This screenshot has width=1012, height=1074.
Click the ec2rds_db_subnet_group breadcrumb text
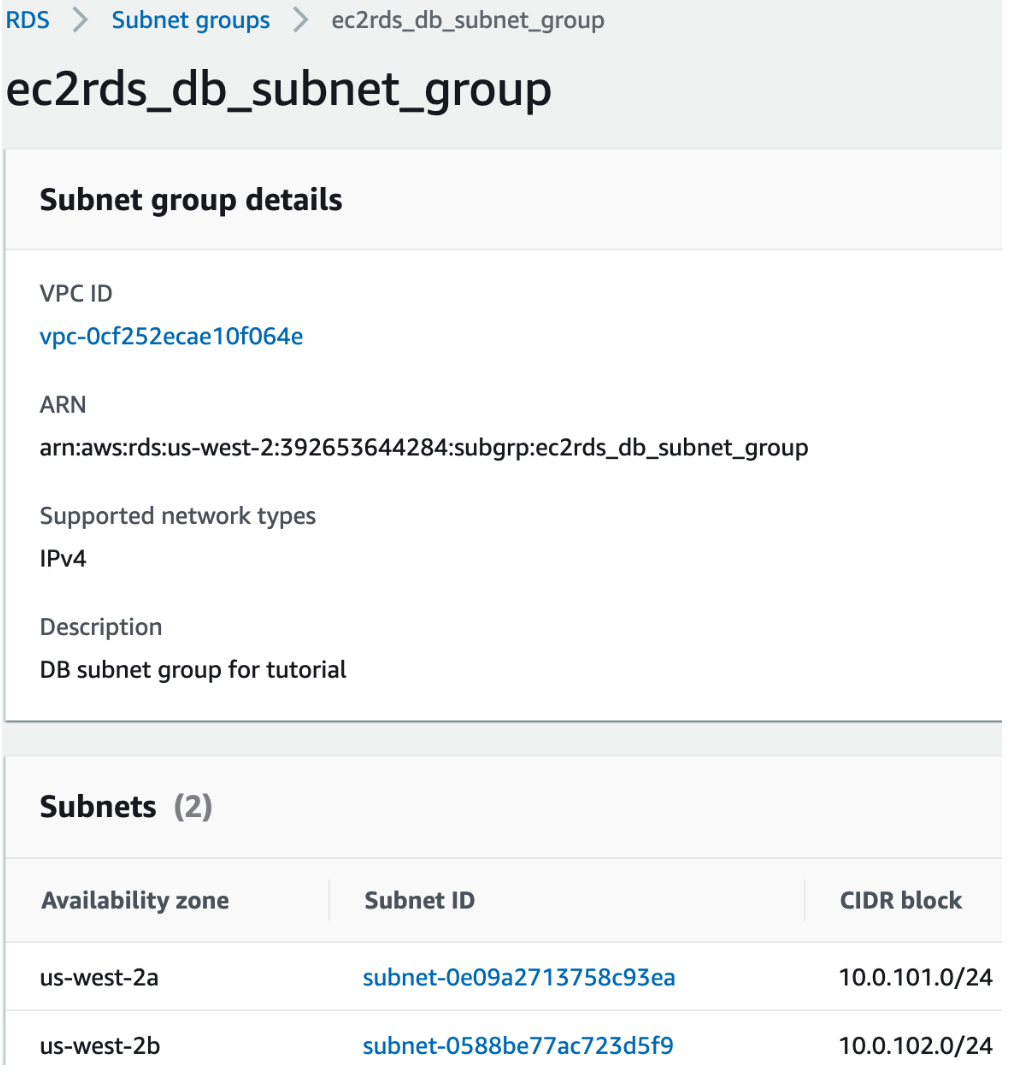[467, 20]
